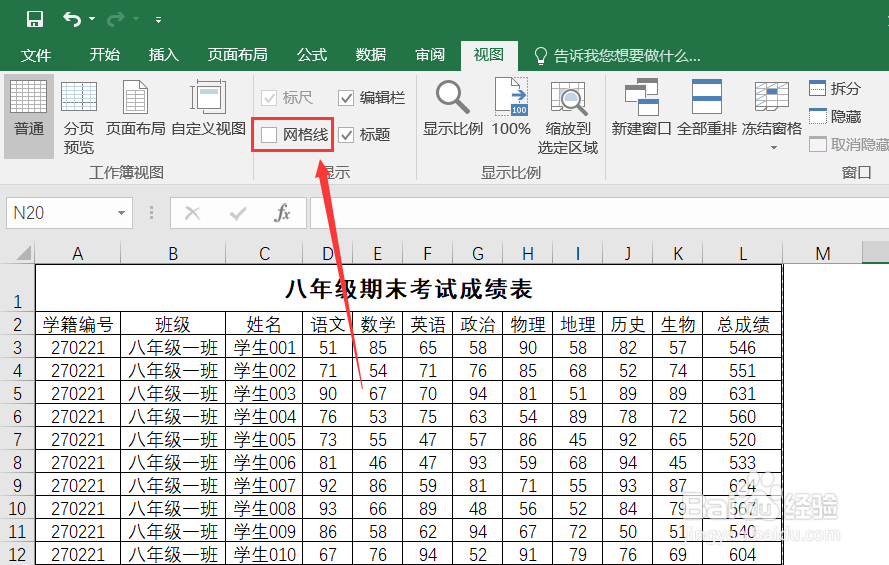Click the Select All corner triangle
The width and height of the screenshot is (889, 565).
[x=23, y=253]
